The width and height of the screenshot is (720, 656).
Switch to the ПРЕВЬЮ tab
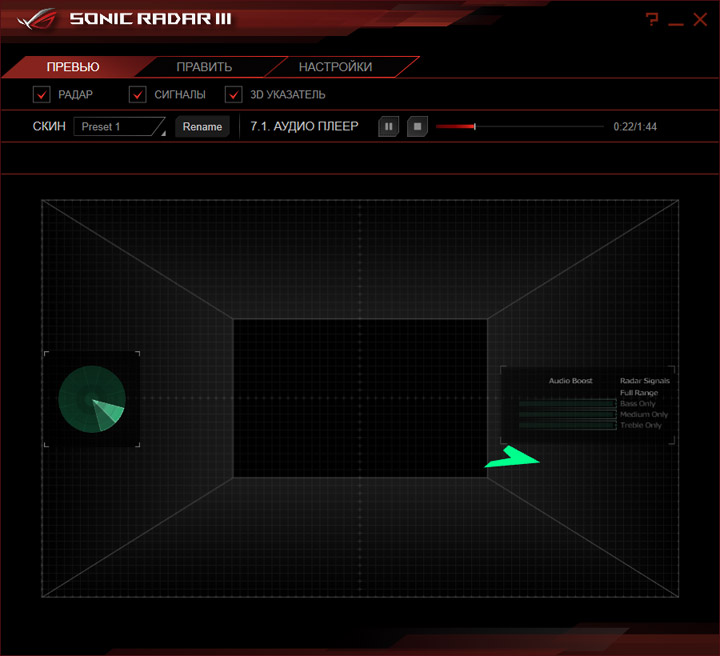[x=73, y=67]
